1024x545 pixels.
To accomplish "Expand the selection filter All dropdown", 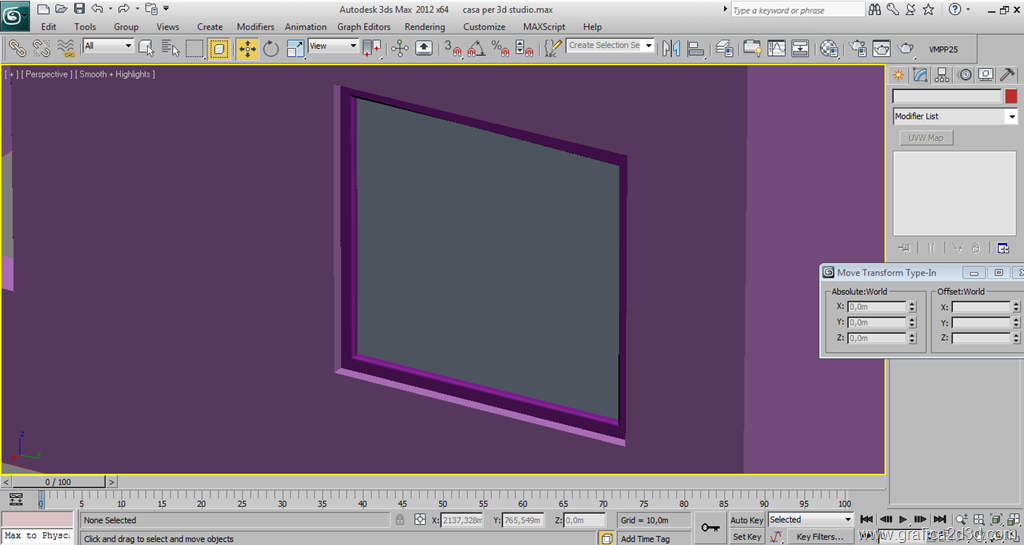I will click(x=108, y=46).
